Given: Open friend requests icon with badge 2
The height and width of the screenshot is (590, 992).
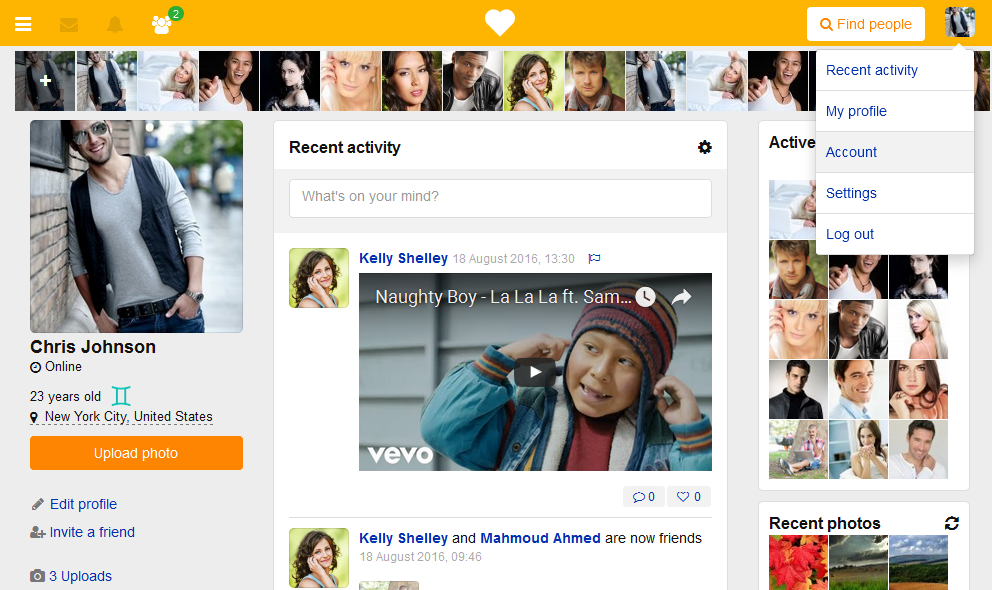Looking at the screenshot, I should tap(163, 24).
